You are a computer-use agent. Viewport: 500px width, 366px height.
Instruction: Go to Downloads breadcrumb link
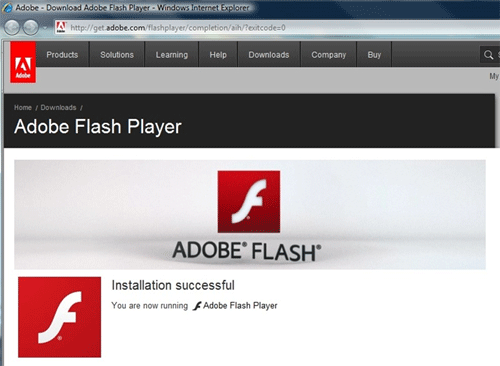click(x=58, y=108)
